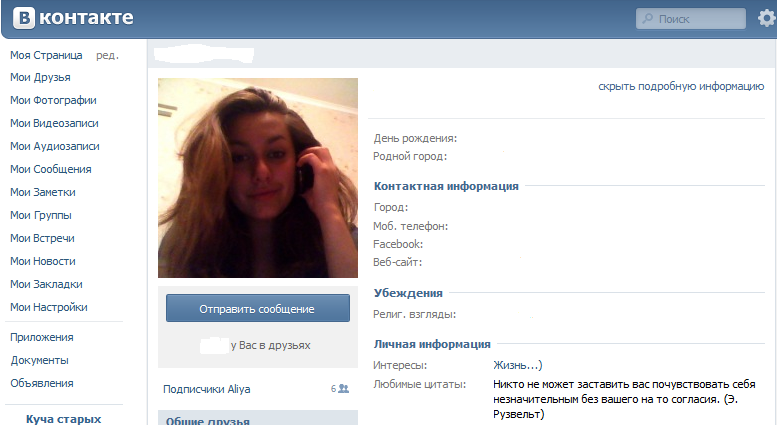Open Приложения in the sidebar
Image resolution: width=777 pixels, height=425 pixels.
tap(42, 337)
